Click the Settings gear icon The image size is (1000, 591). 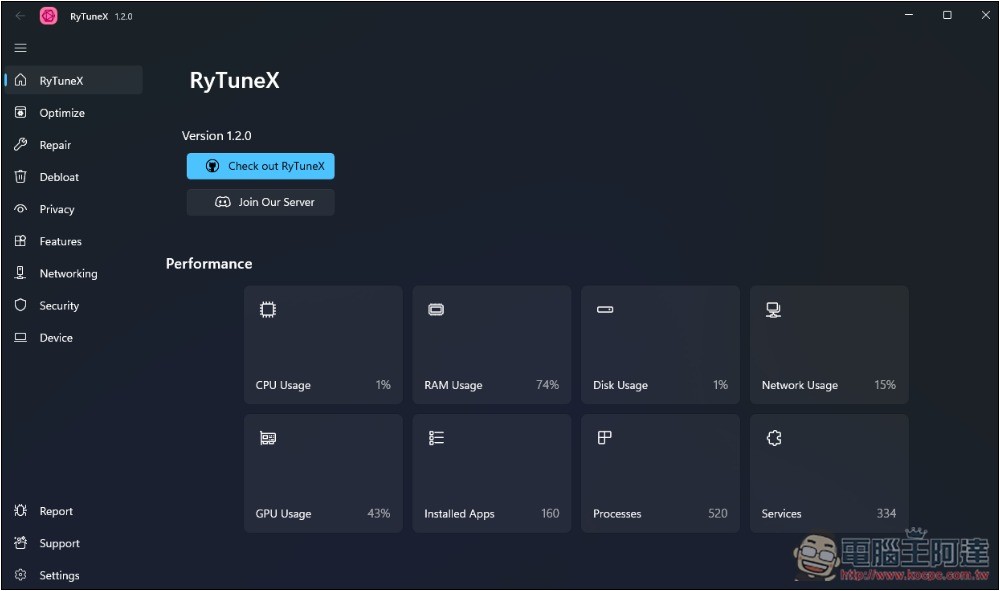(20, 574)
